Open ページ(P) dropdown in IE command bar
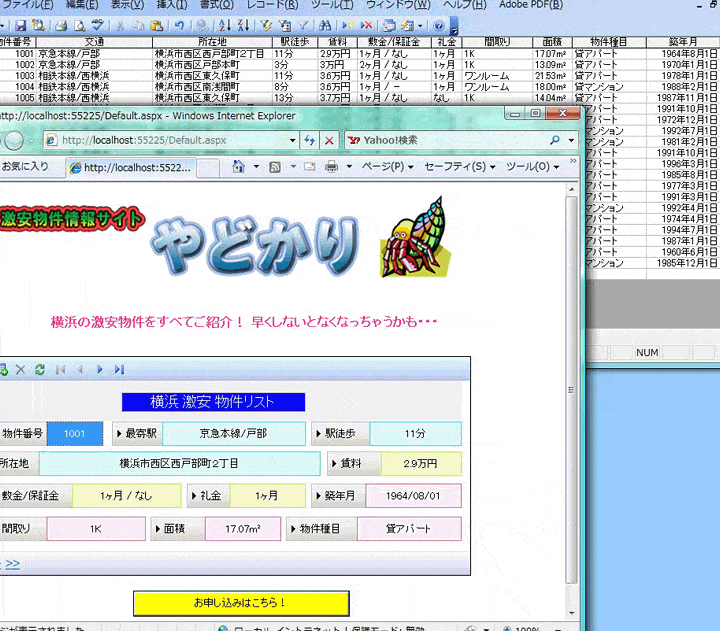Viewport: 720px width, 631px height. pos(388,166)
